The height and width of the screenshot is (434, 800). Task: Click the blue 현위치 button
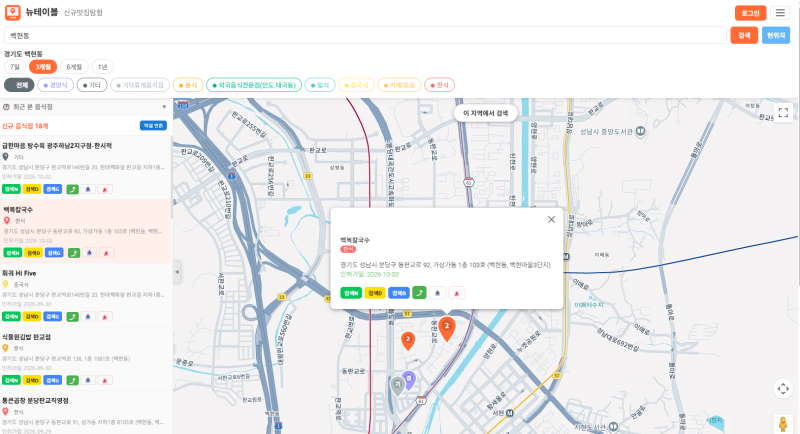(x=776, y=35)
